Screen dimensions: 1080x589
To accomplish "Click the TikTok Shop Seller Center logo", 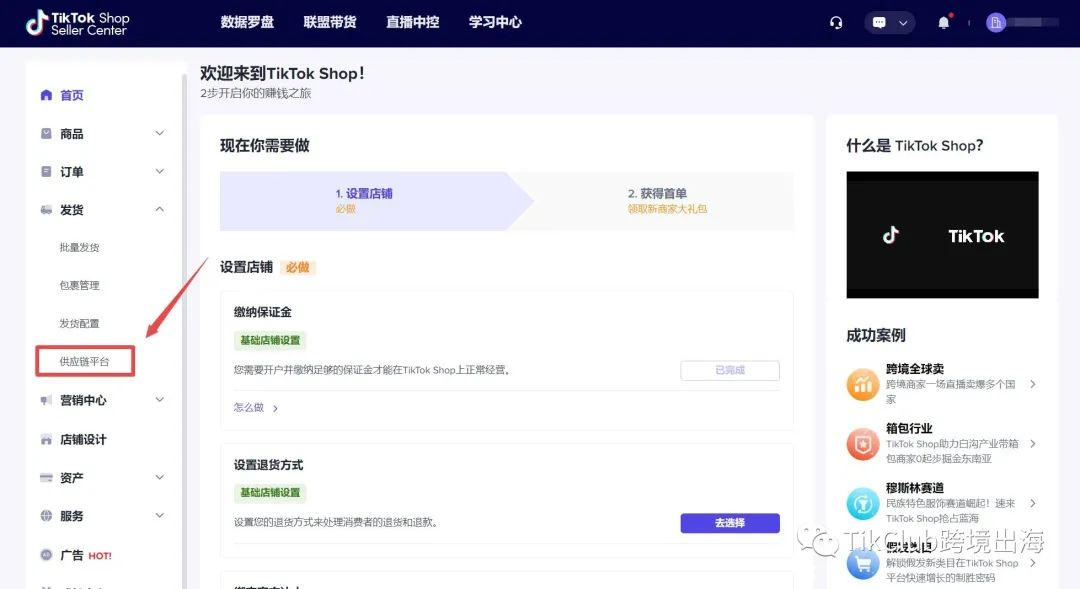I will [x=78, y=23].
